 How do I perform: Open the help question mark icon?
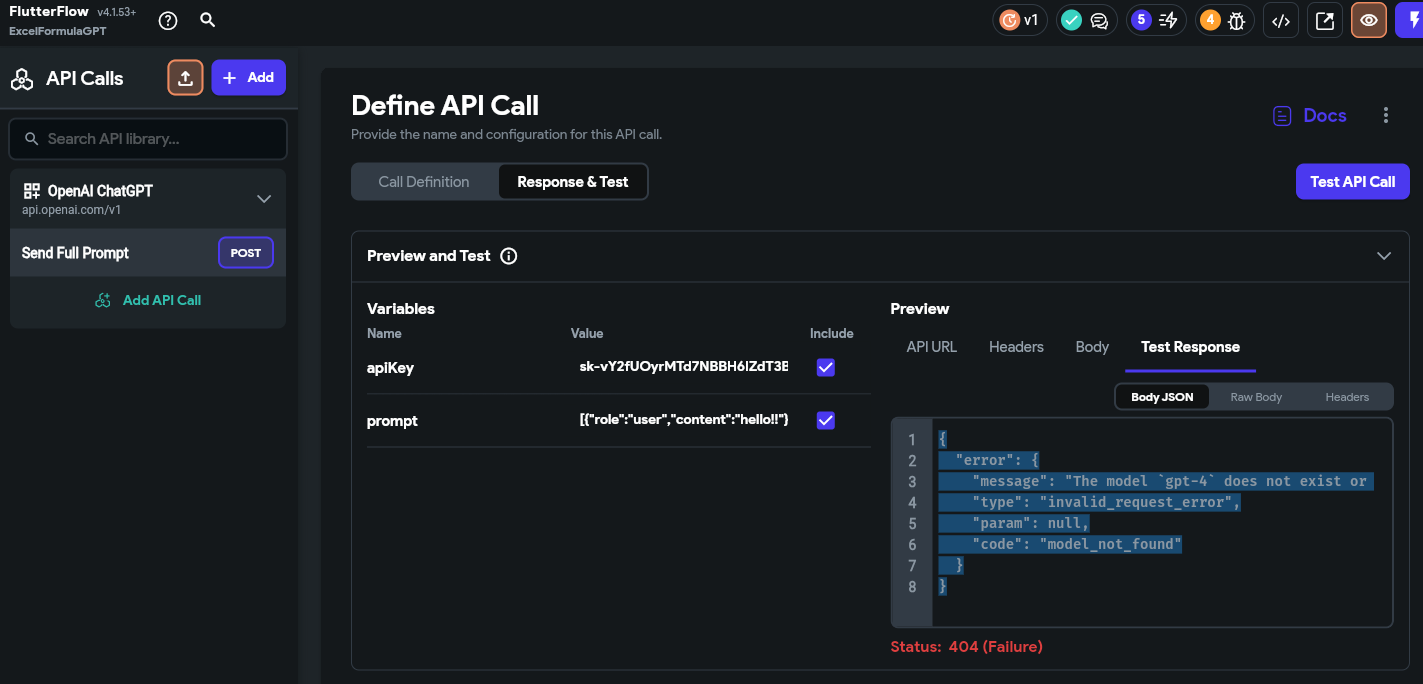[168, 20]
